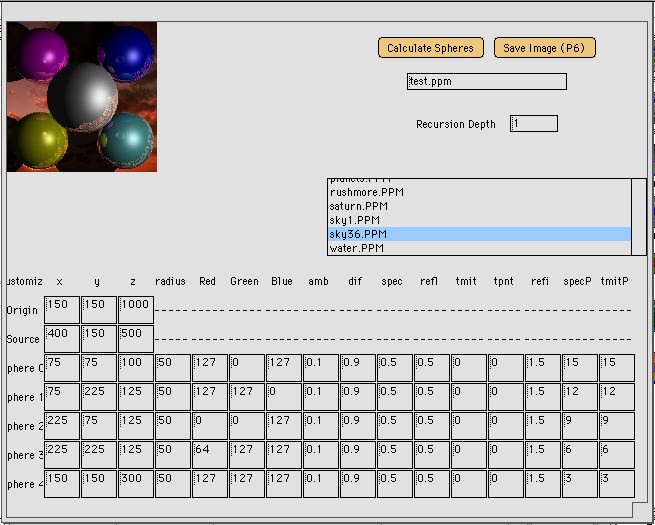
Task: Select the Sphere 4 z field showing 300
Action: tap(136, 484)
